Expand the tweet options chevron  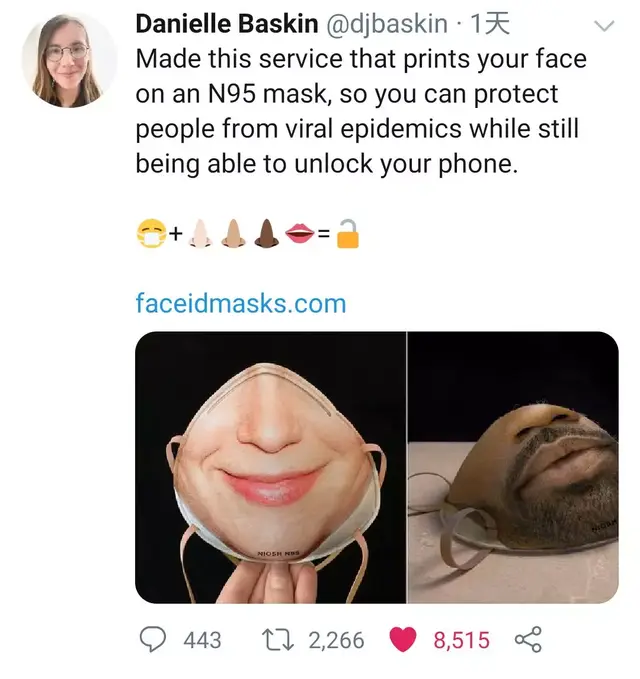[x=604, y=25]
